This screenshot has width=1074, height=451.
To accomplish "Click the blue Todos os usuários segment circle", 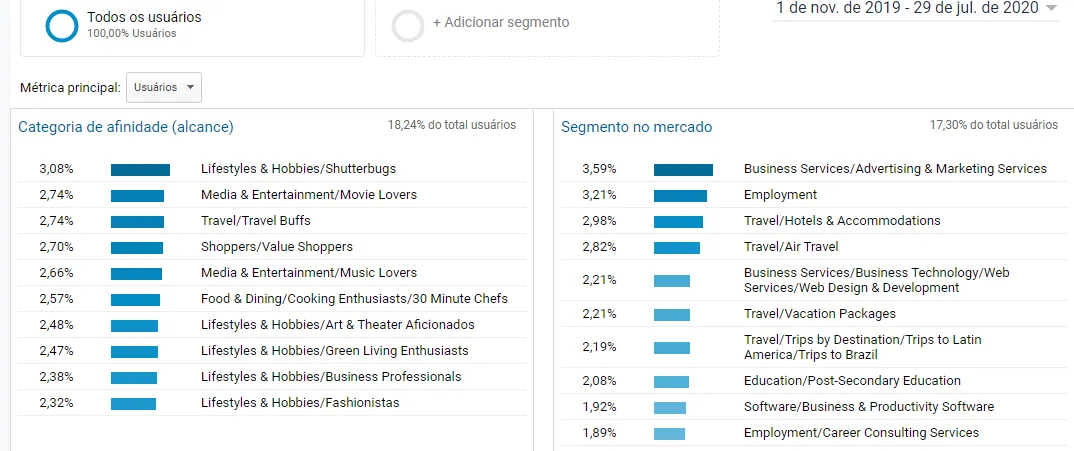I will click(x=62, y=25).
